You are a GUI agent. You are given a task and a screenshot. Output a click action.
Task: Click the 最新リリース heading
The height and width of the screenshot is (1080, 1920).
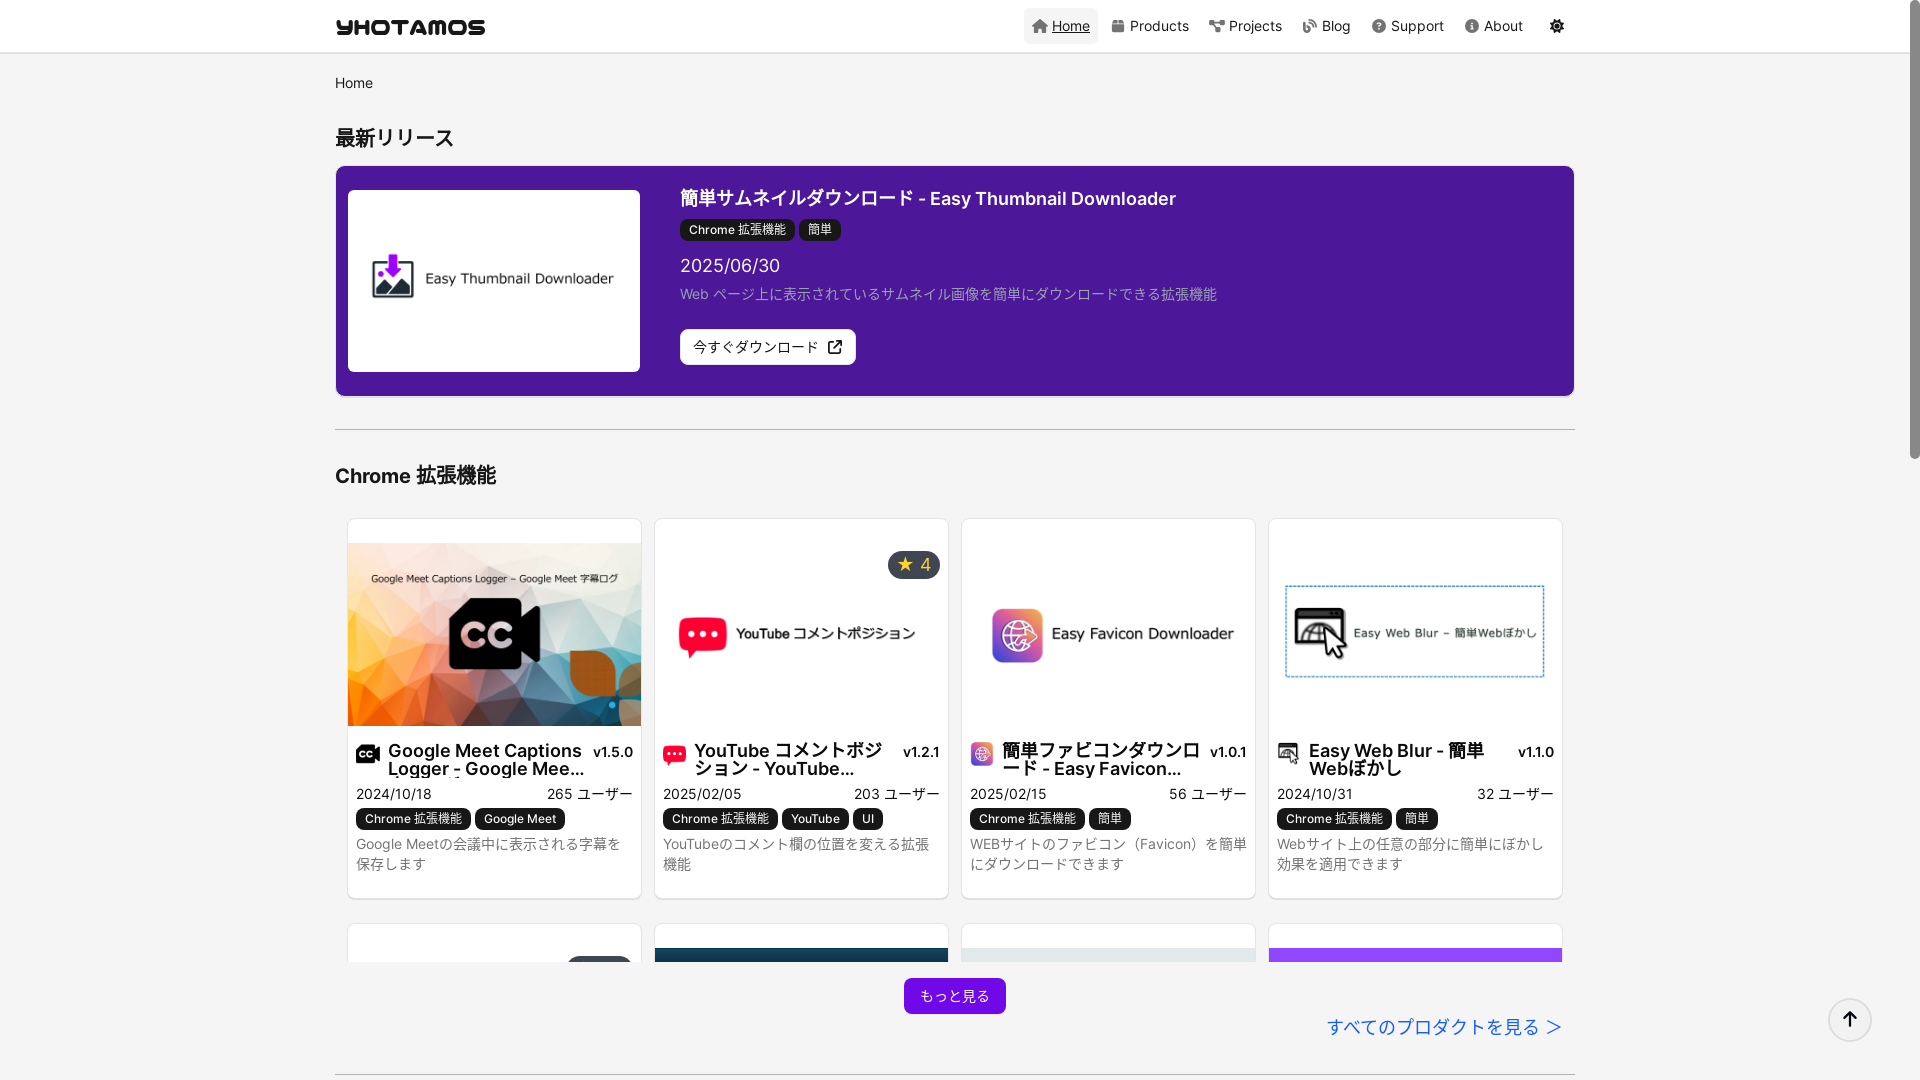(x=395, y=138)
